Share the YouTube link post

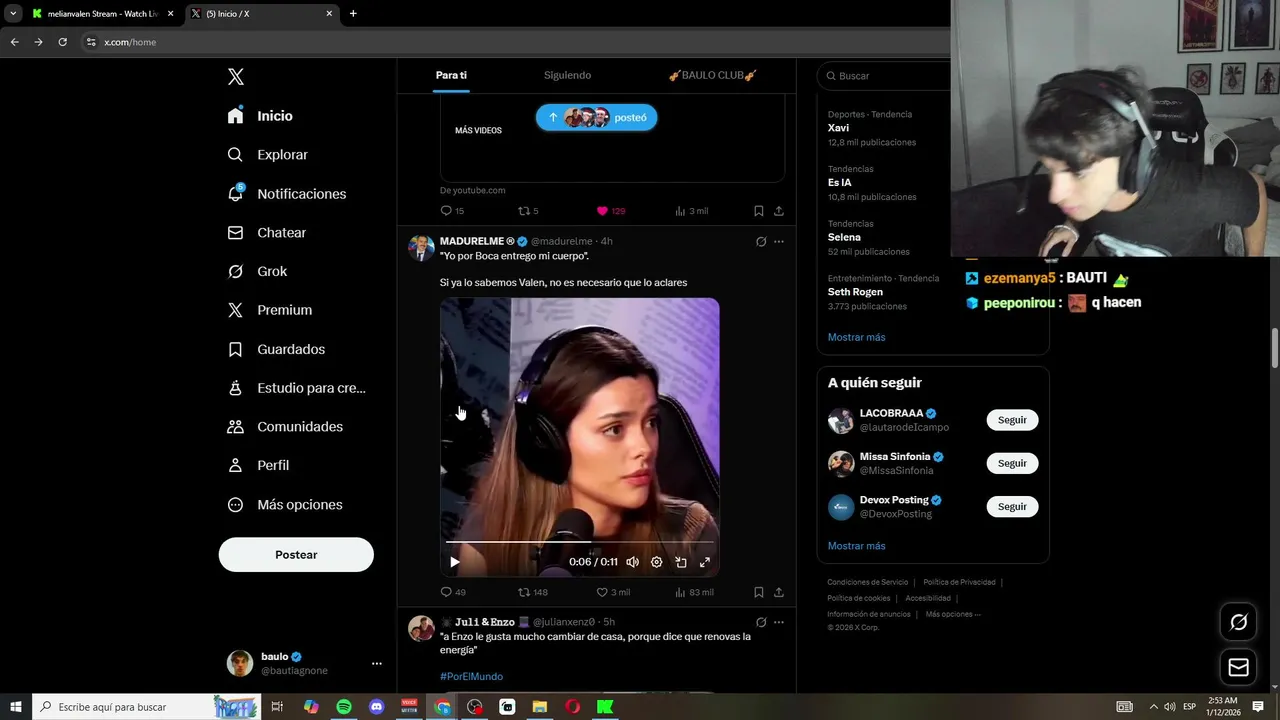(779, 211)
